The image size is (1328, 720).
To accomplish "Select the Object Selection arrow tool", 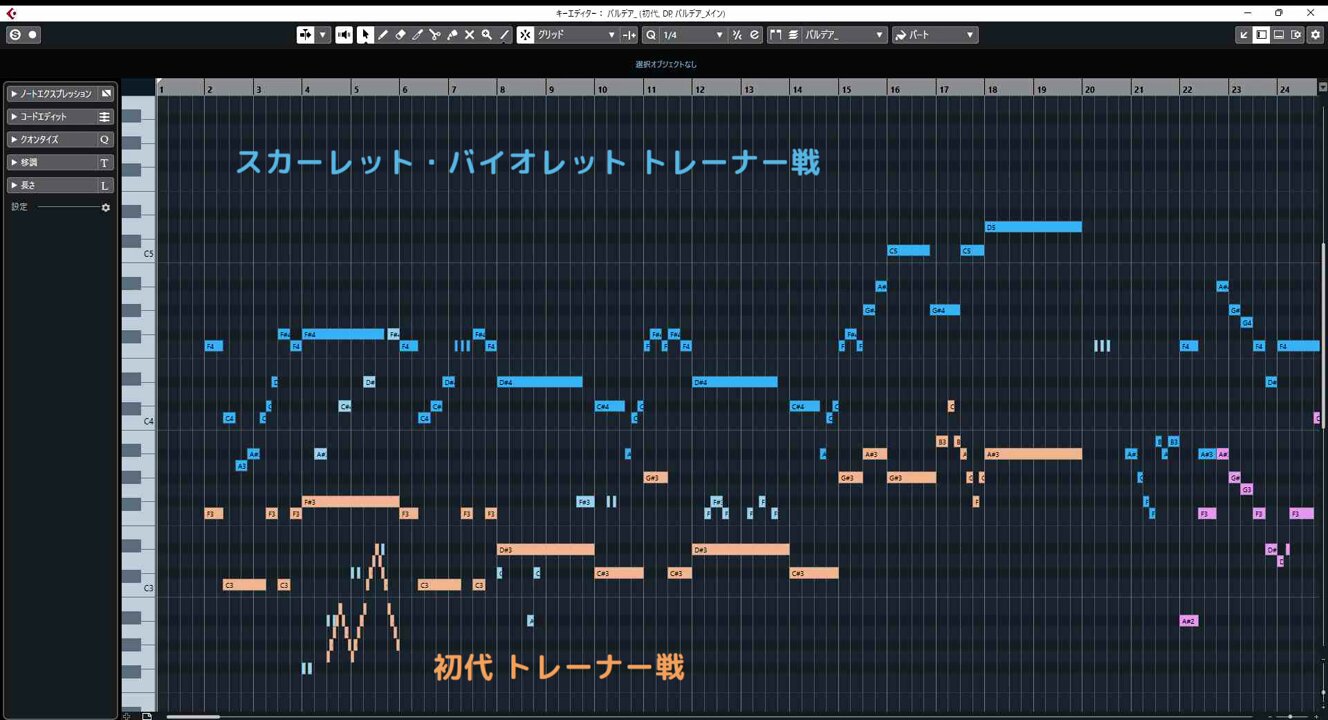I will (366, 35).
